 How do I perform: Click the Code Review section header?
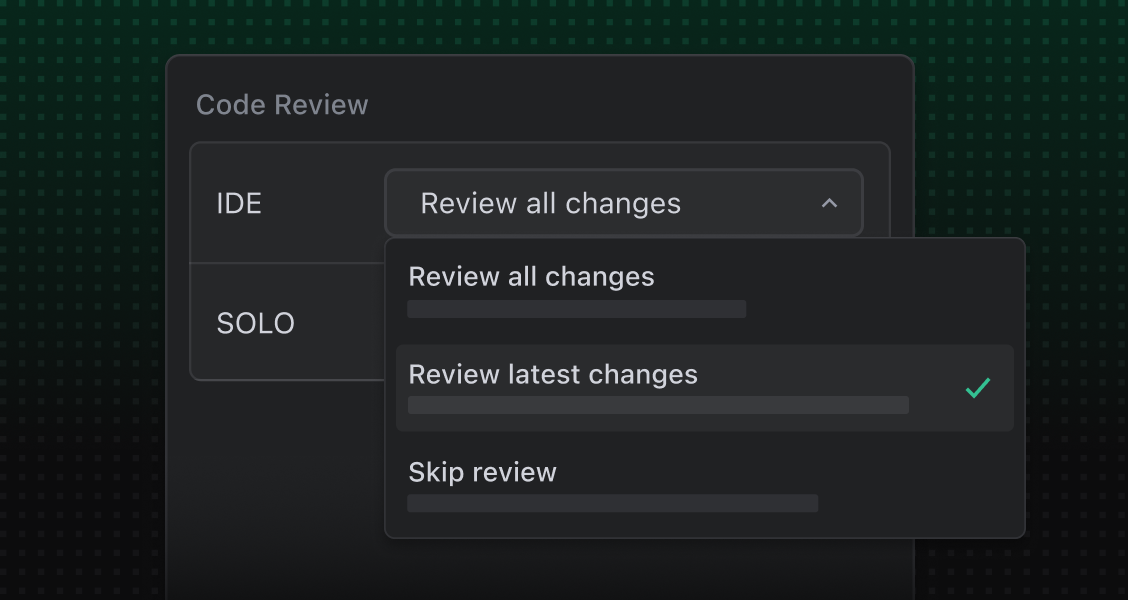coord(283,104)
